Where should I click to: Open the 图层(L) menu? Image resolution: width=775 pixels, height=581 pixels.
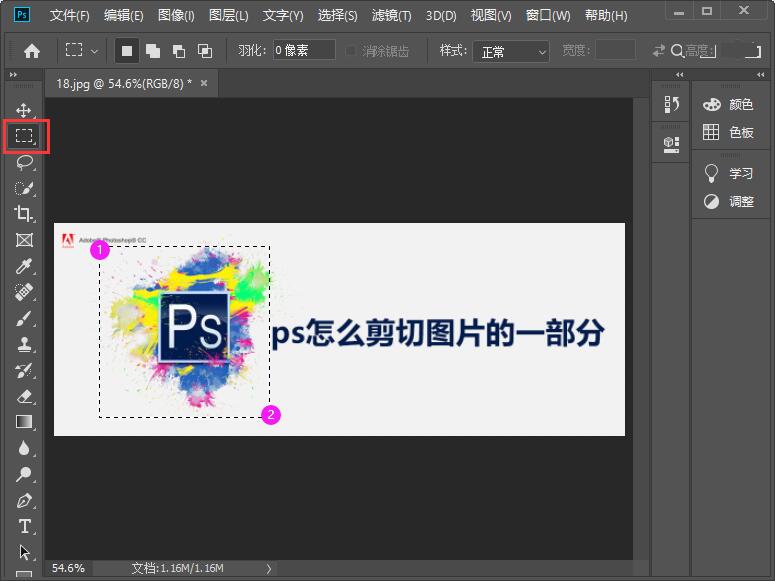point(228,15)
